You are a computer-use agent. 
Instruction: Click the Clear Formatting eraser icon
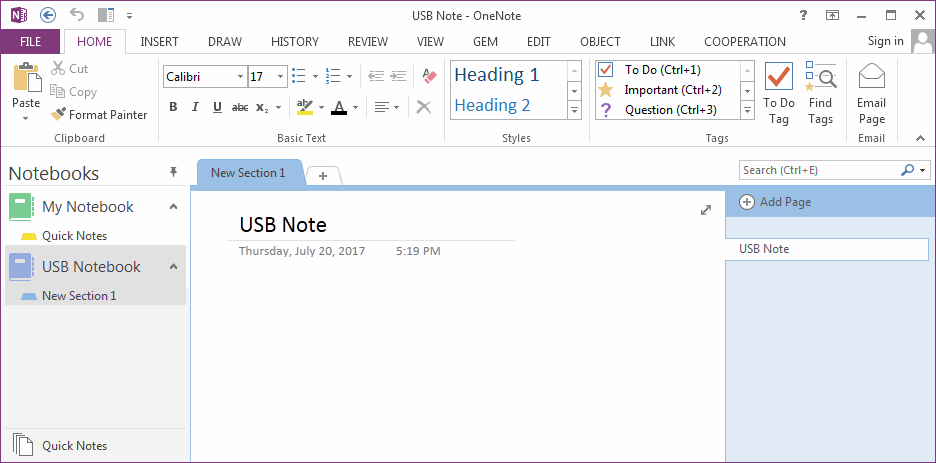point(429,76)
